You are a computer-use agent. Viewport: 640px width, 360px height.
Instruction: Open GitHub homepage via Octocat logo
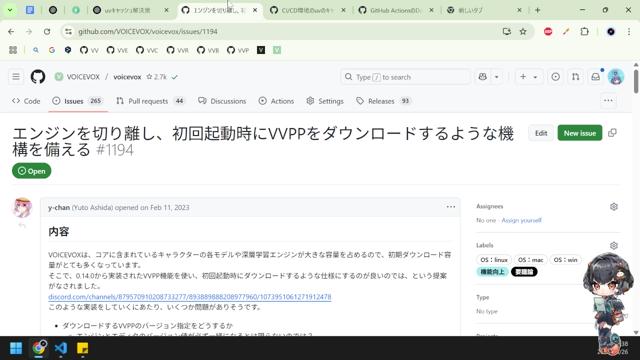pos(38,77)
